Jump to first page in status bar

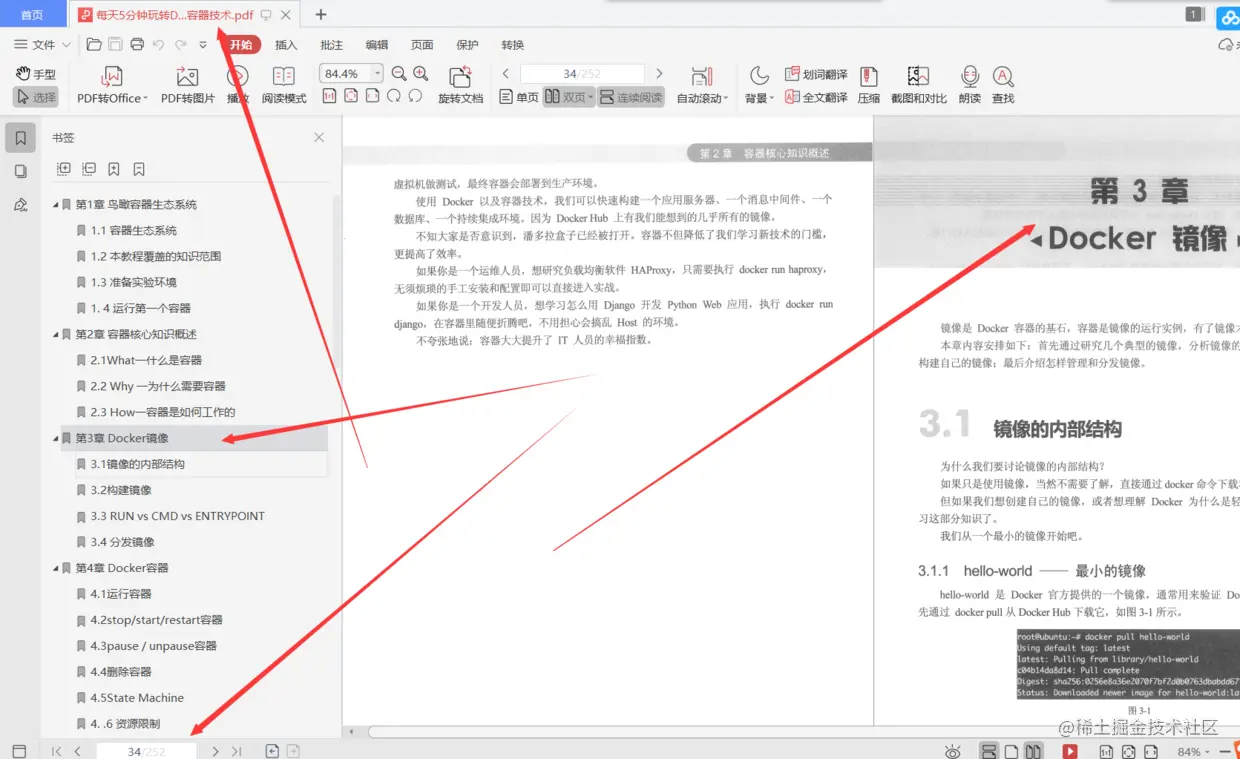coord(56,751)
